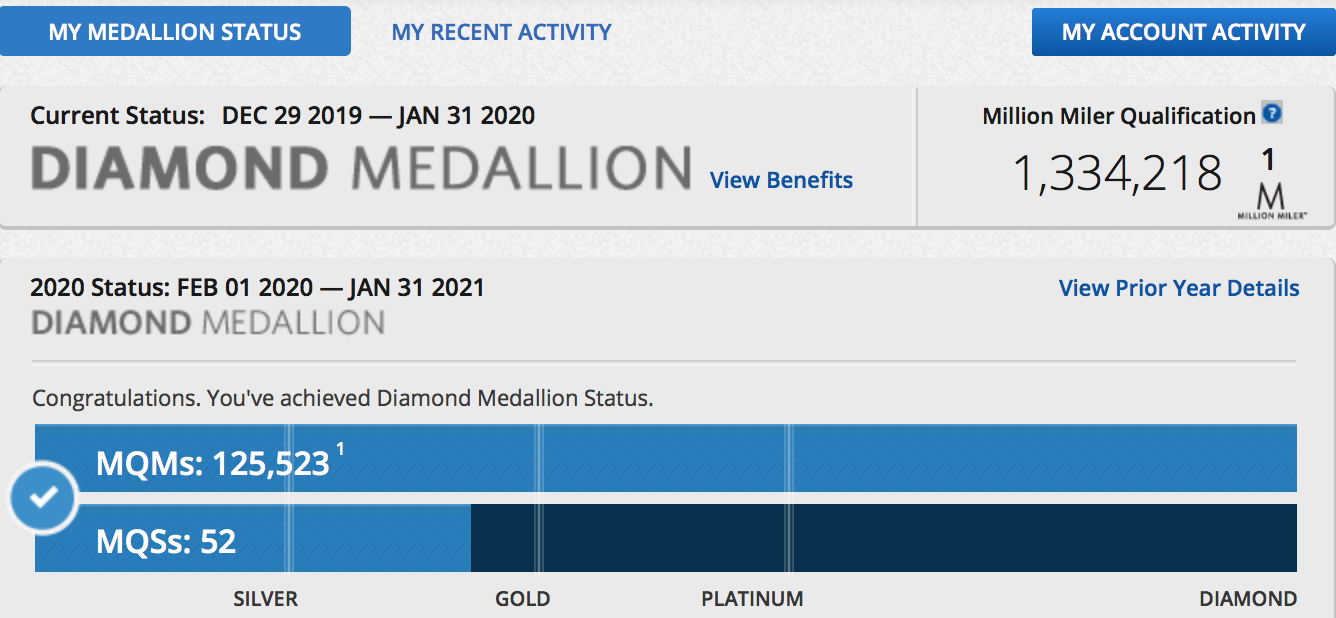1336x618 pixels.
Task: Click the large Diamond Medallion current status heading
Action: click(361, 168)
